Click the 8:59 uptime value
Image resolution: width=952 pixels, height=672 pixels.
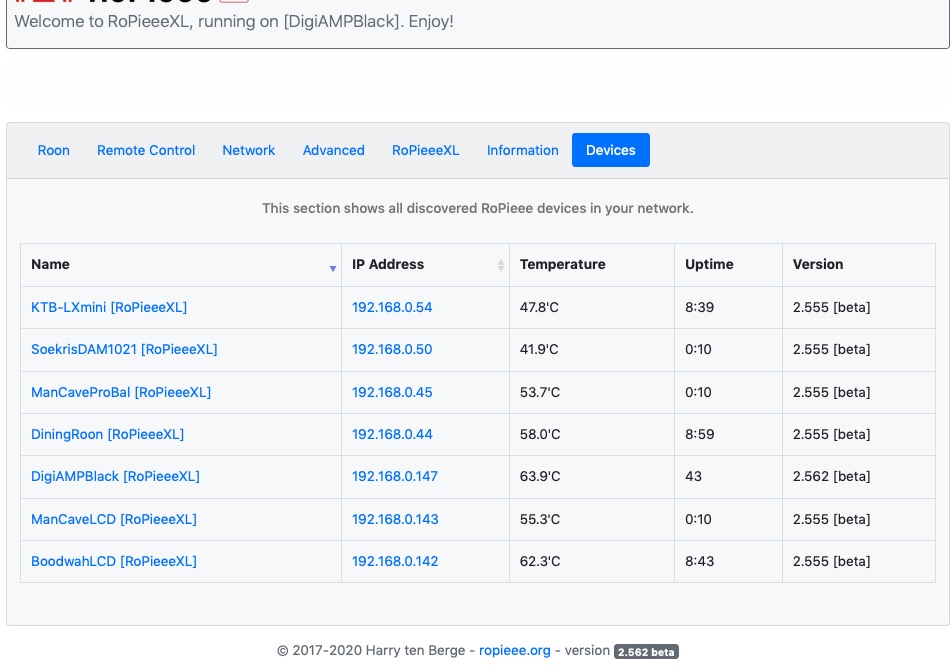[699, 434]
